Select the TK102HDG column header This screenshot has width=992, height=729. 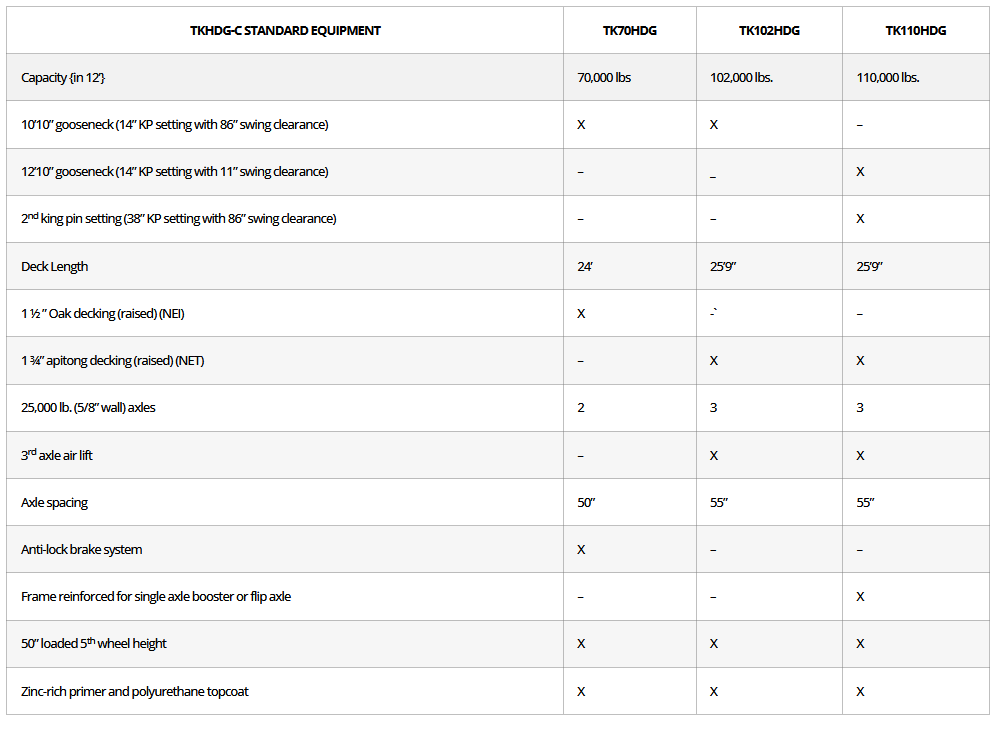pyautogui.click(x=769, y=31)
